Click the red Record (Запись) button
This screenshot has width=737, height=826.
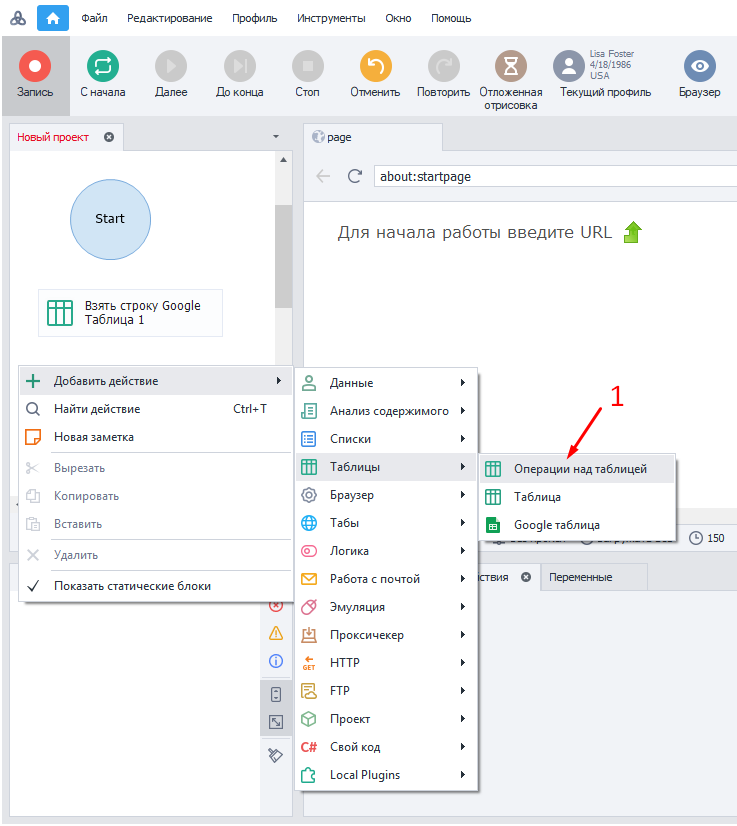(x=35, y=67)
